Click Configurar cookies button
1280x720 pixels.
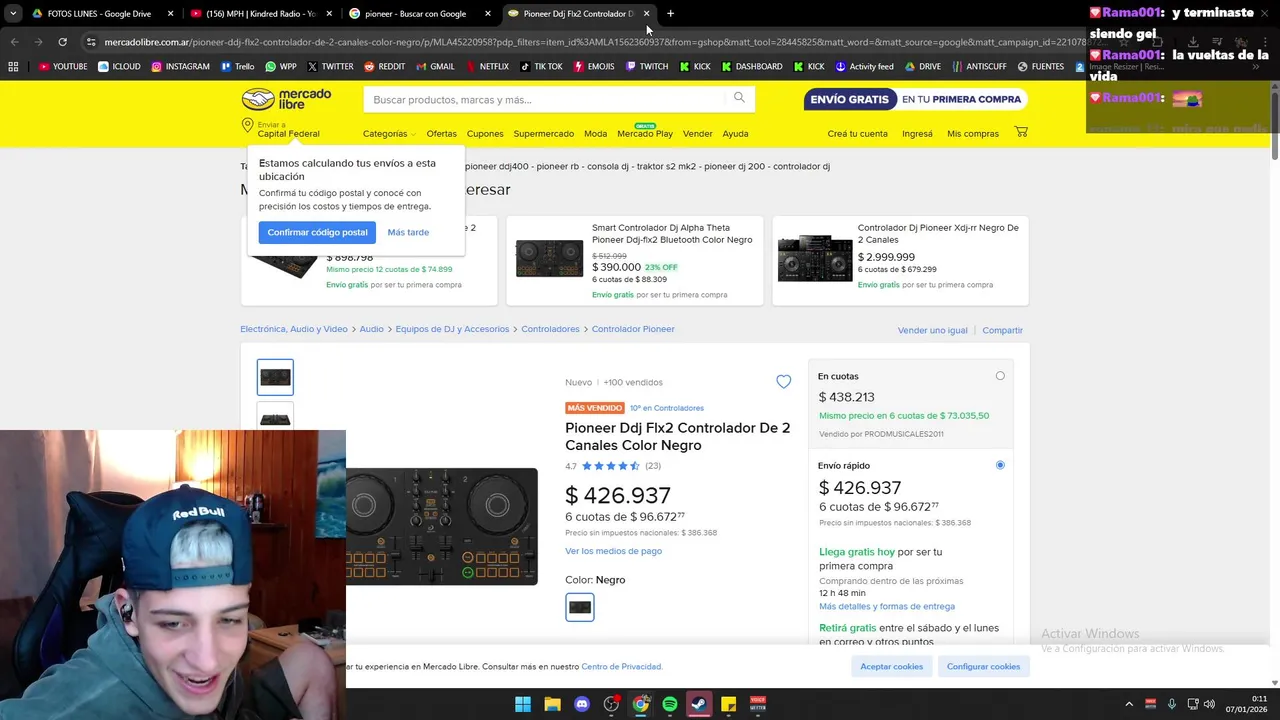coord(983,666)
